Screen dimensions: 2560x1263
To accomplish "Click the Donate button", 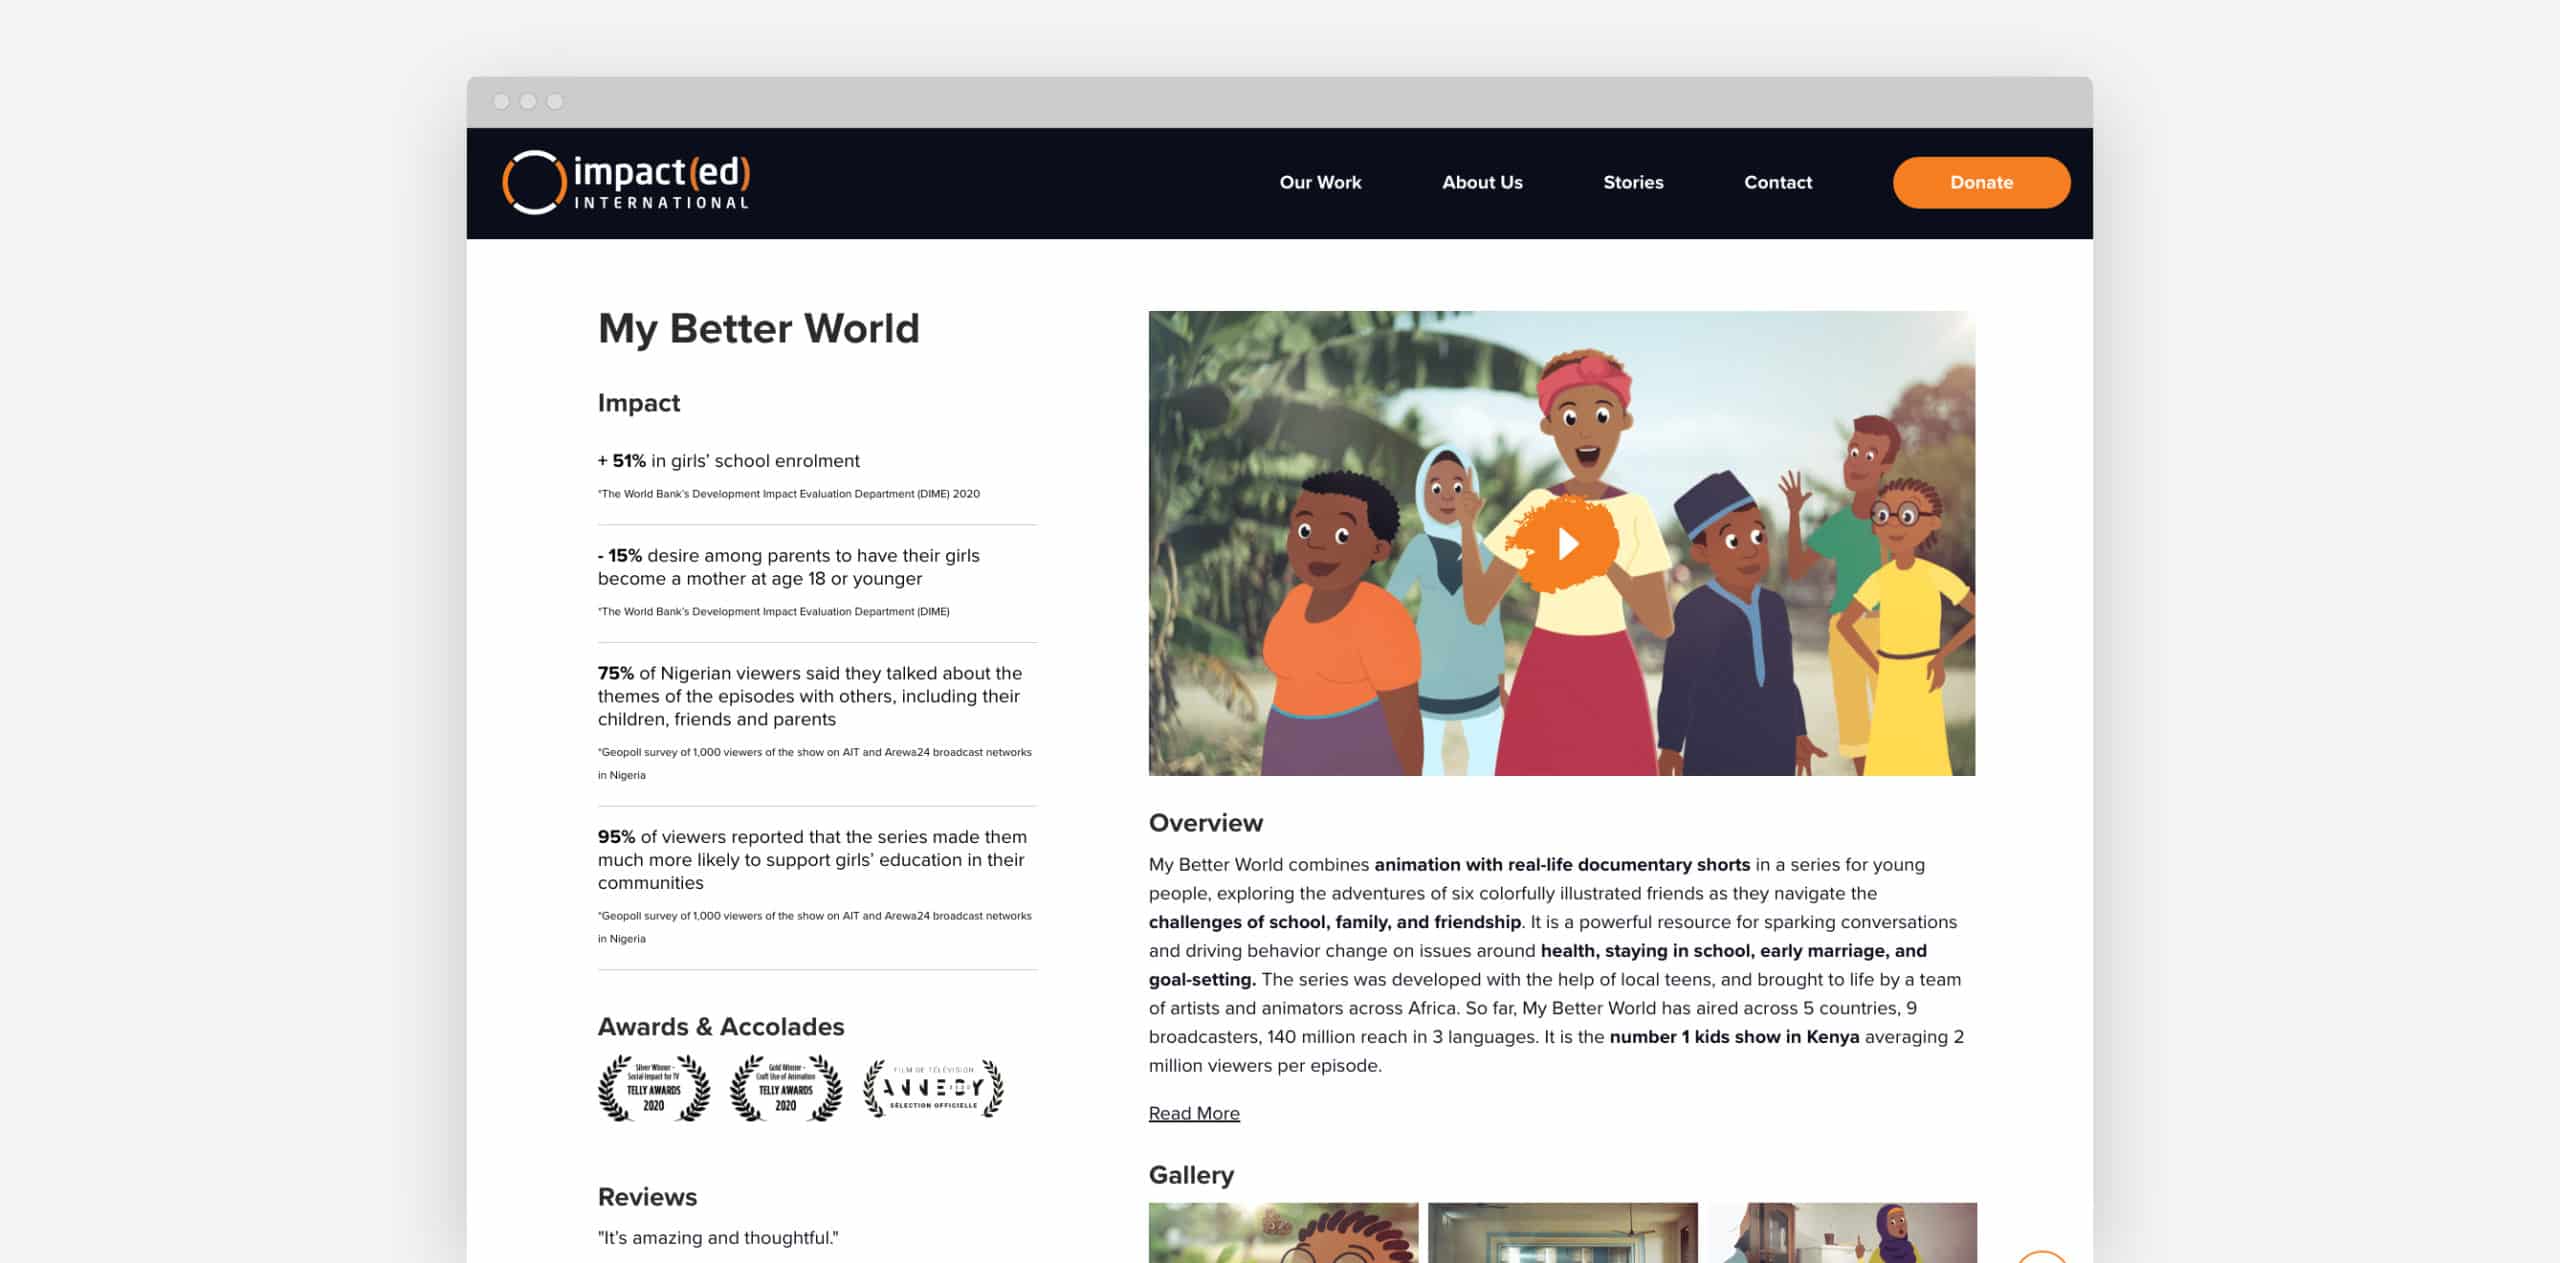I will tap(1981, 182).
